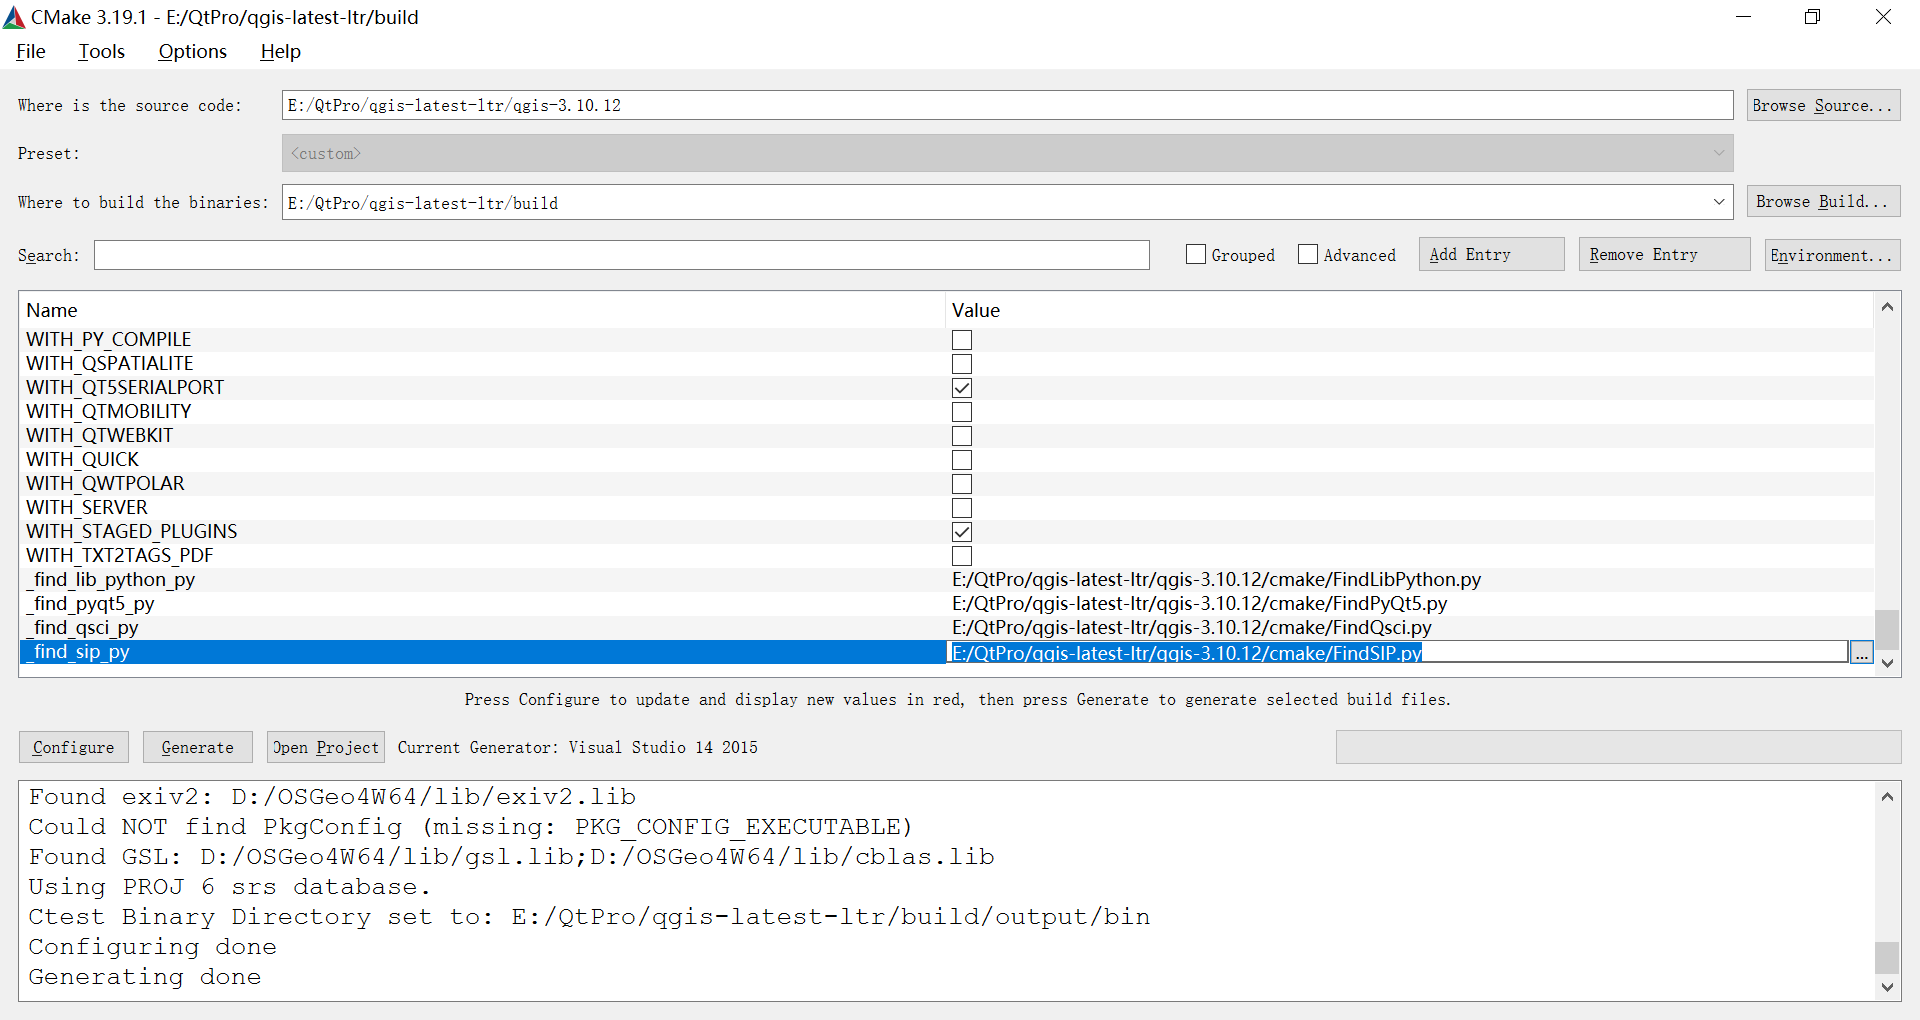Select the WITH_QT5SERIALPORT name cell
This screenshot has width=1920, height=1020.
coord(125,388)
